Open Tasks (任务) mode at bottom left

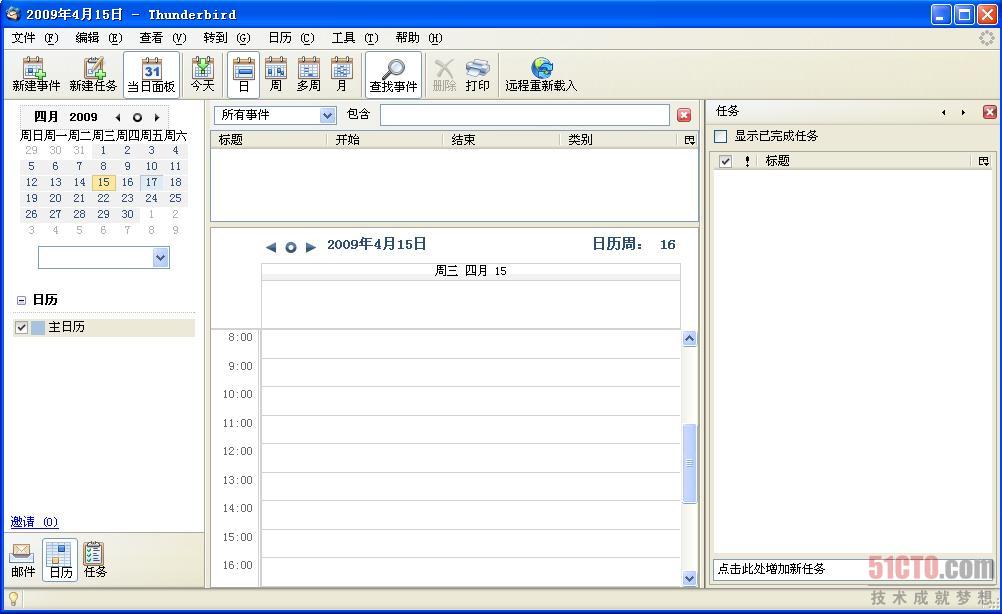tap(95, 560)
